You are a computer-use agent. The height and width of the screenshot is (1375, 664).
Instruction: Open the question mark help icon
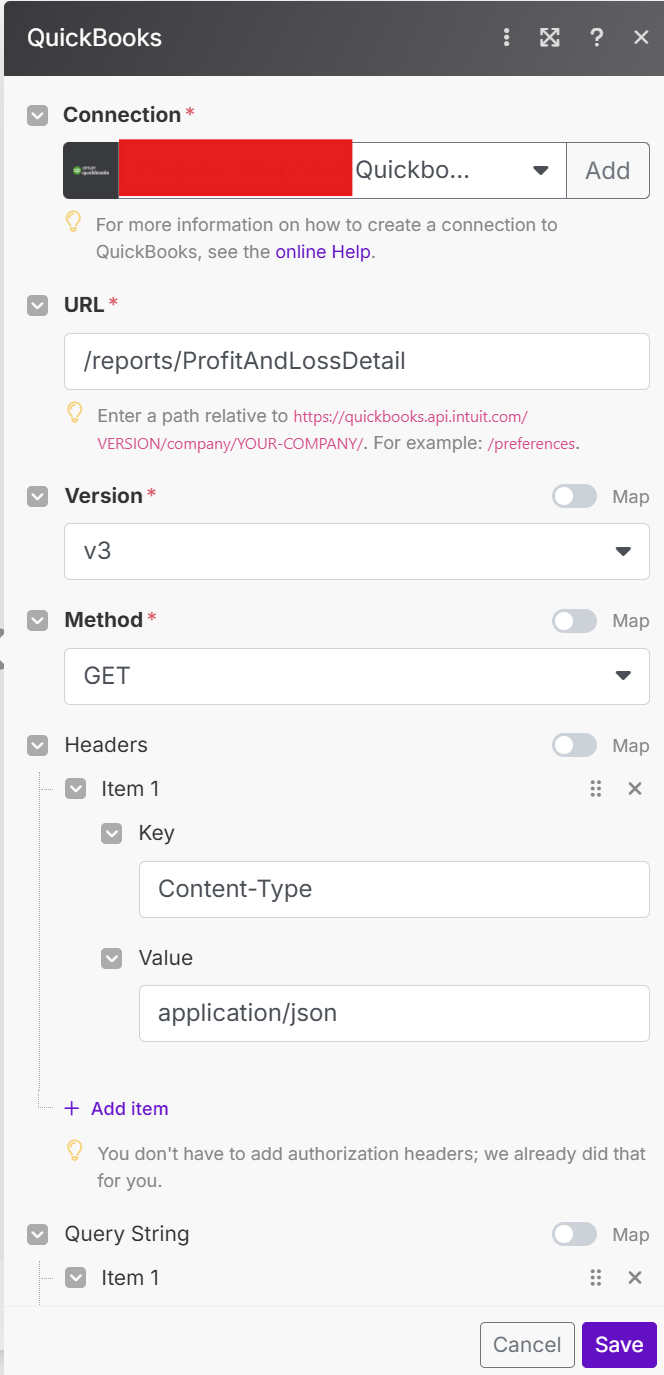pos(596,38)
